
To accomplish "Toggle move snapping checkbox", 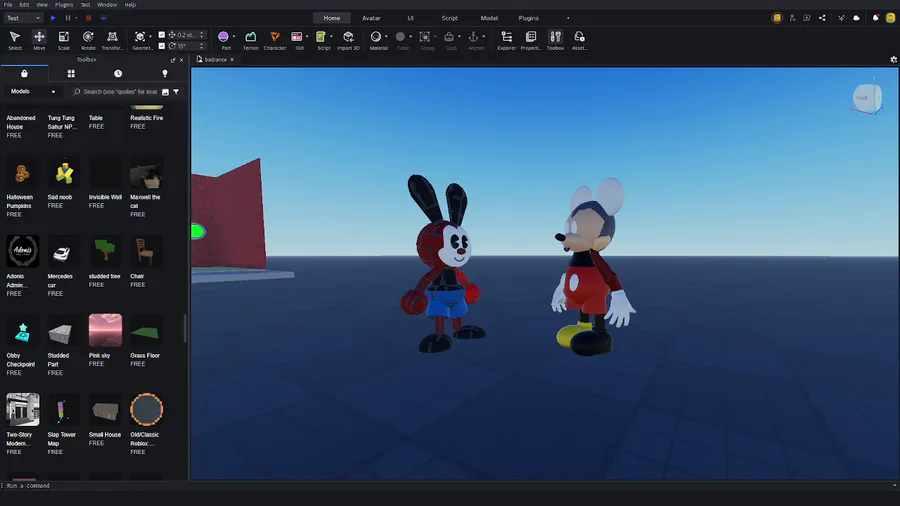I will point(161,35).
